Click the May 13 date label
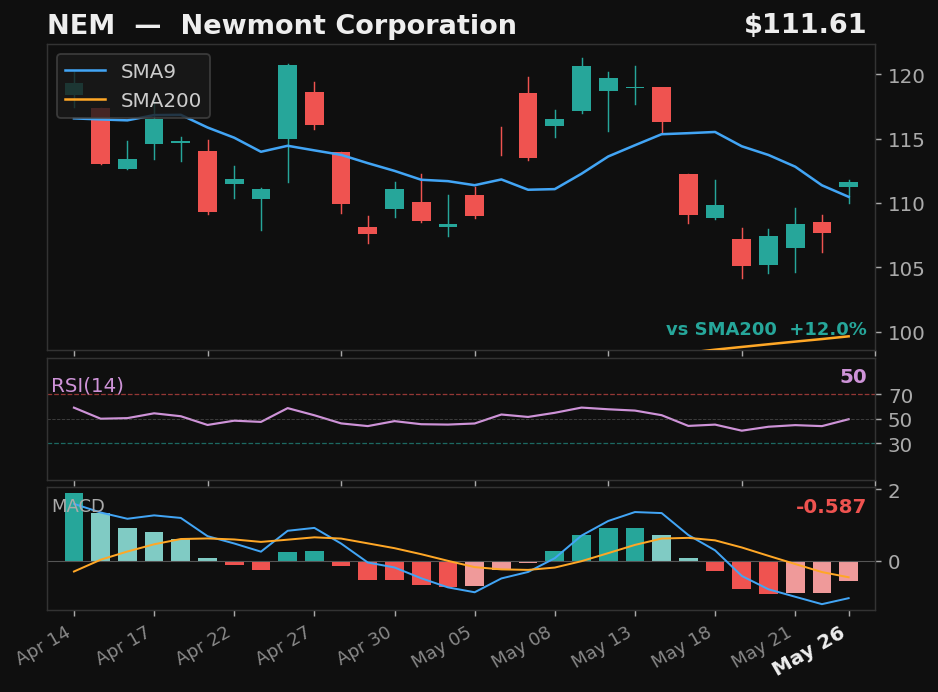The image size is (938, 692). [x=602, y=648]
